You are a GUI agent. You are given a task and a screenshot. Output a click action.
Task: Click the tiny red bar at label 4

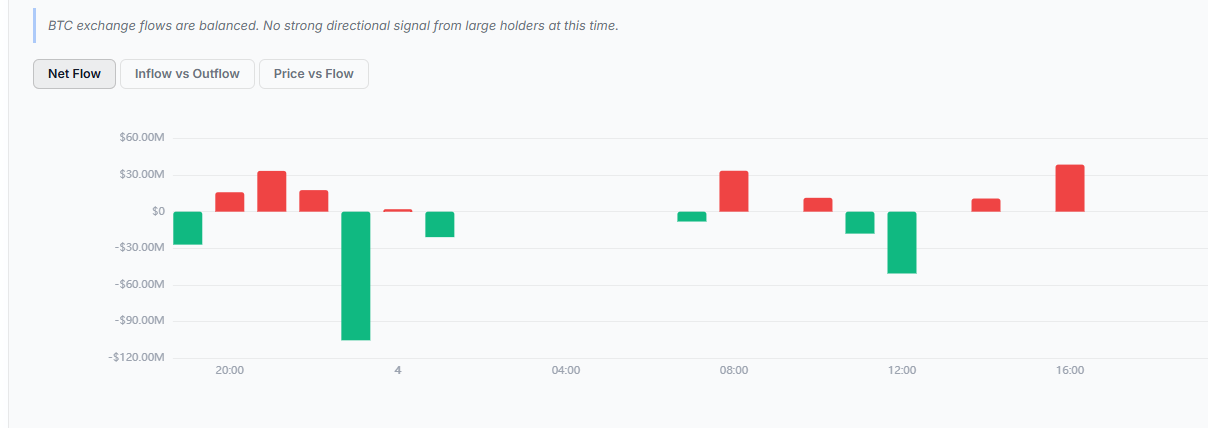[398, 210]
